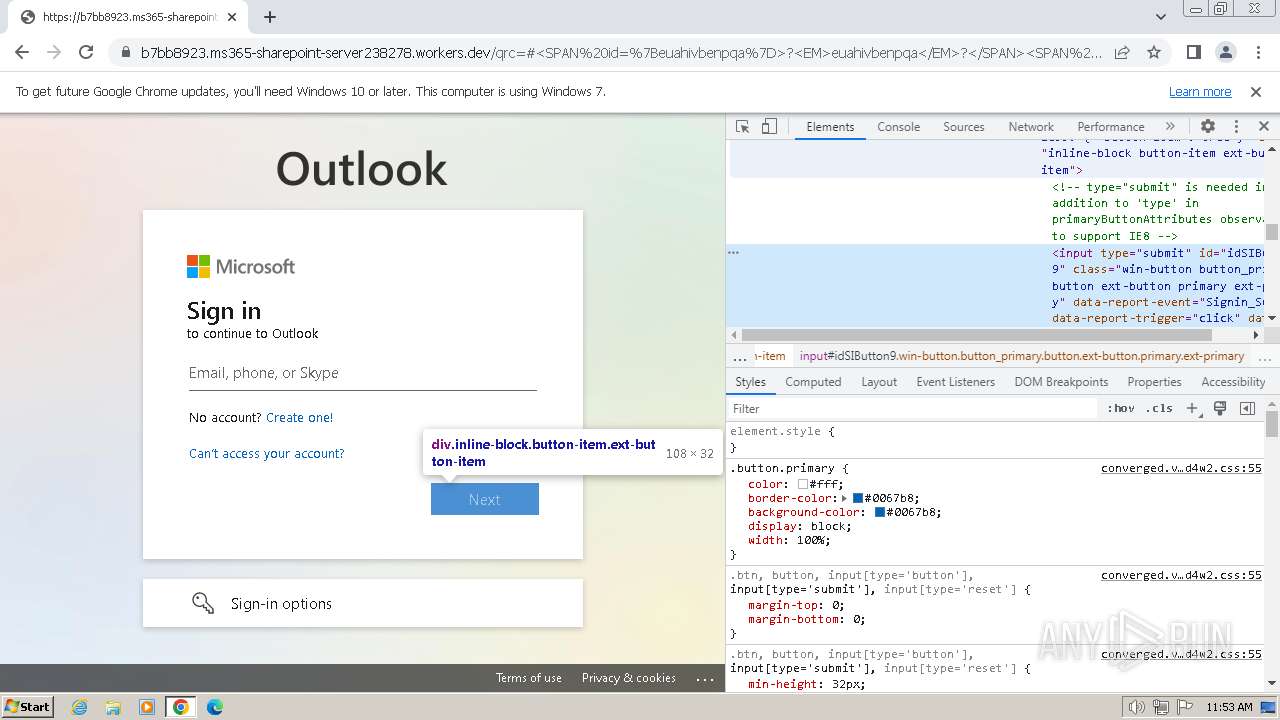Open DevTools settings gear
Viewport: 1280px width, 720px height.
(1208, 127)
